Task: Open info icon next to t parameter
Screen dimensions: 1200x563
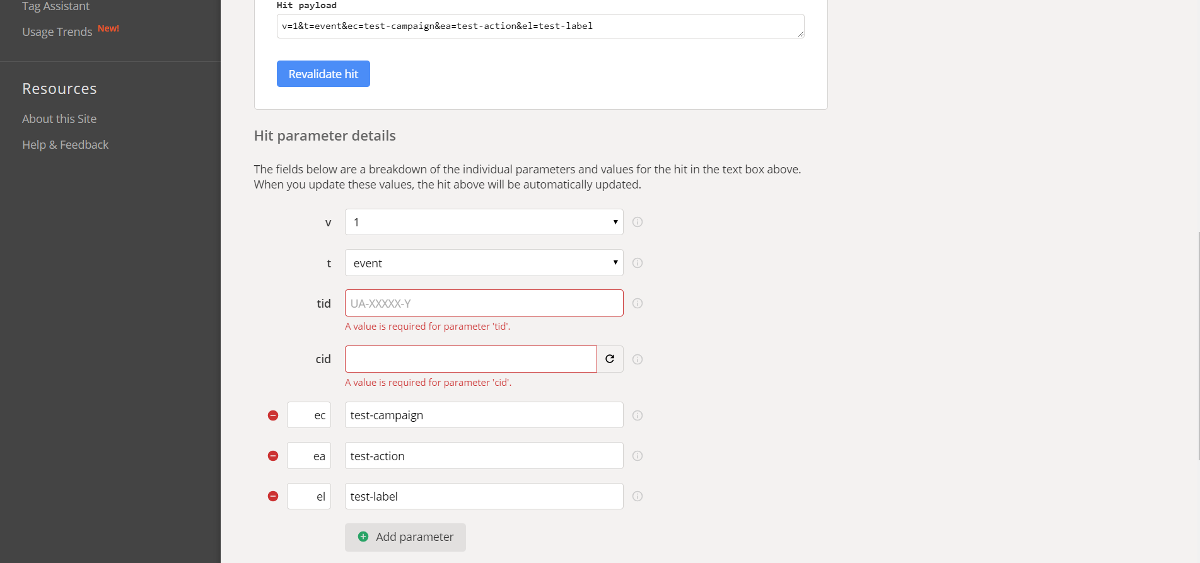Action: coord(637,263)
